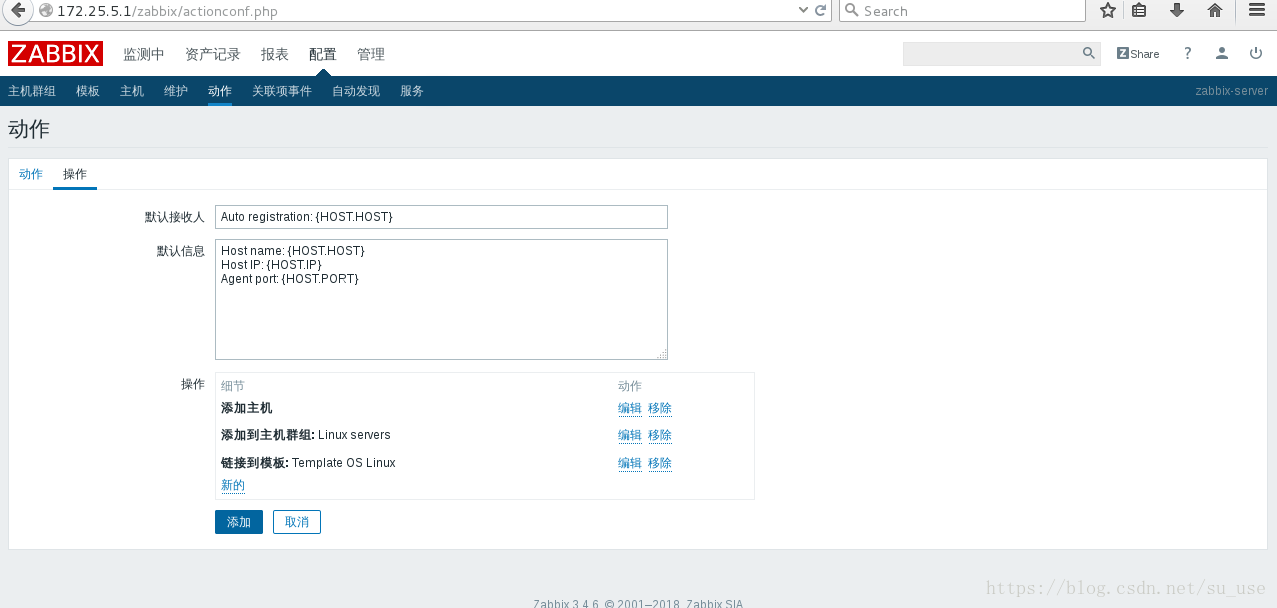Click the browser back arrow button
1277x608 pixels.
point(17,11)
